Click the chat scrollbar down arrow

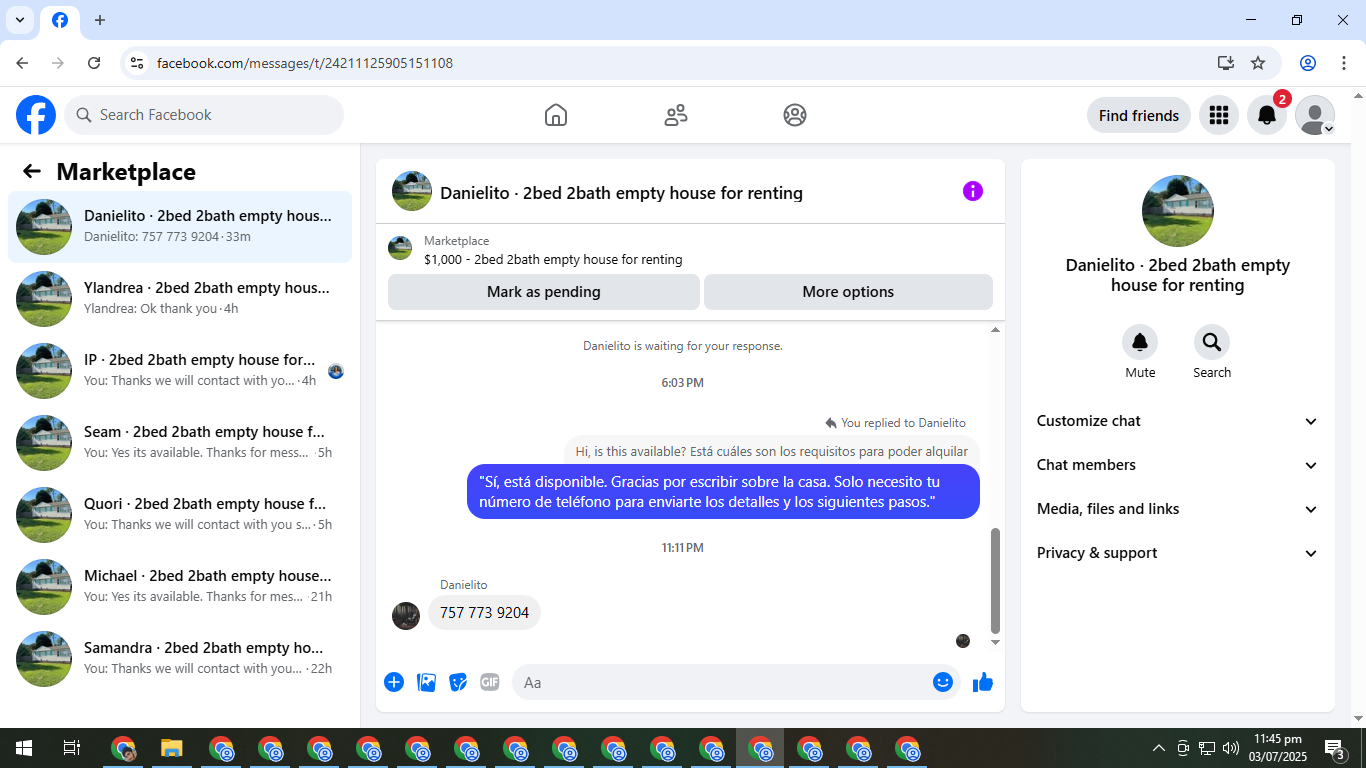coord(995,642)
